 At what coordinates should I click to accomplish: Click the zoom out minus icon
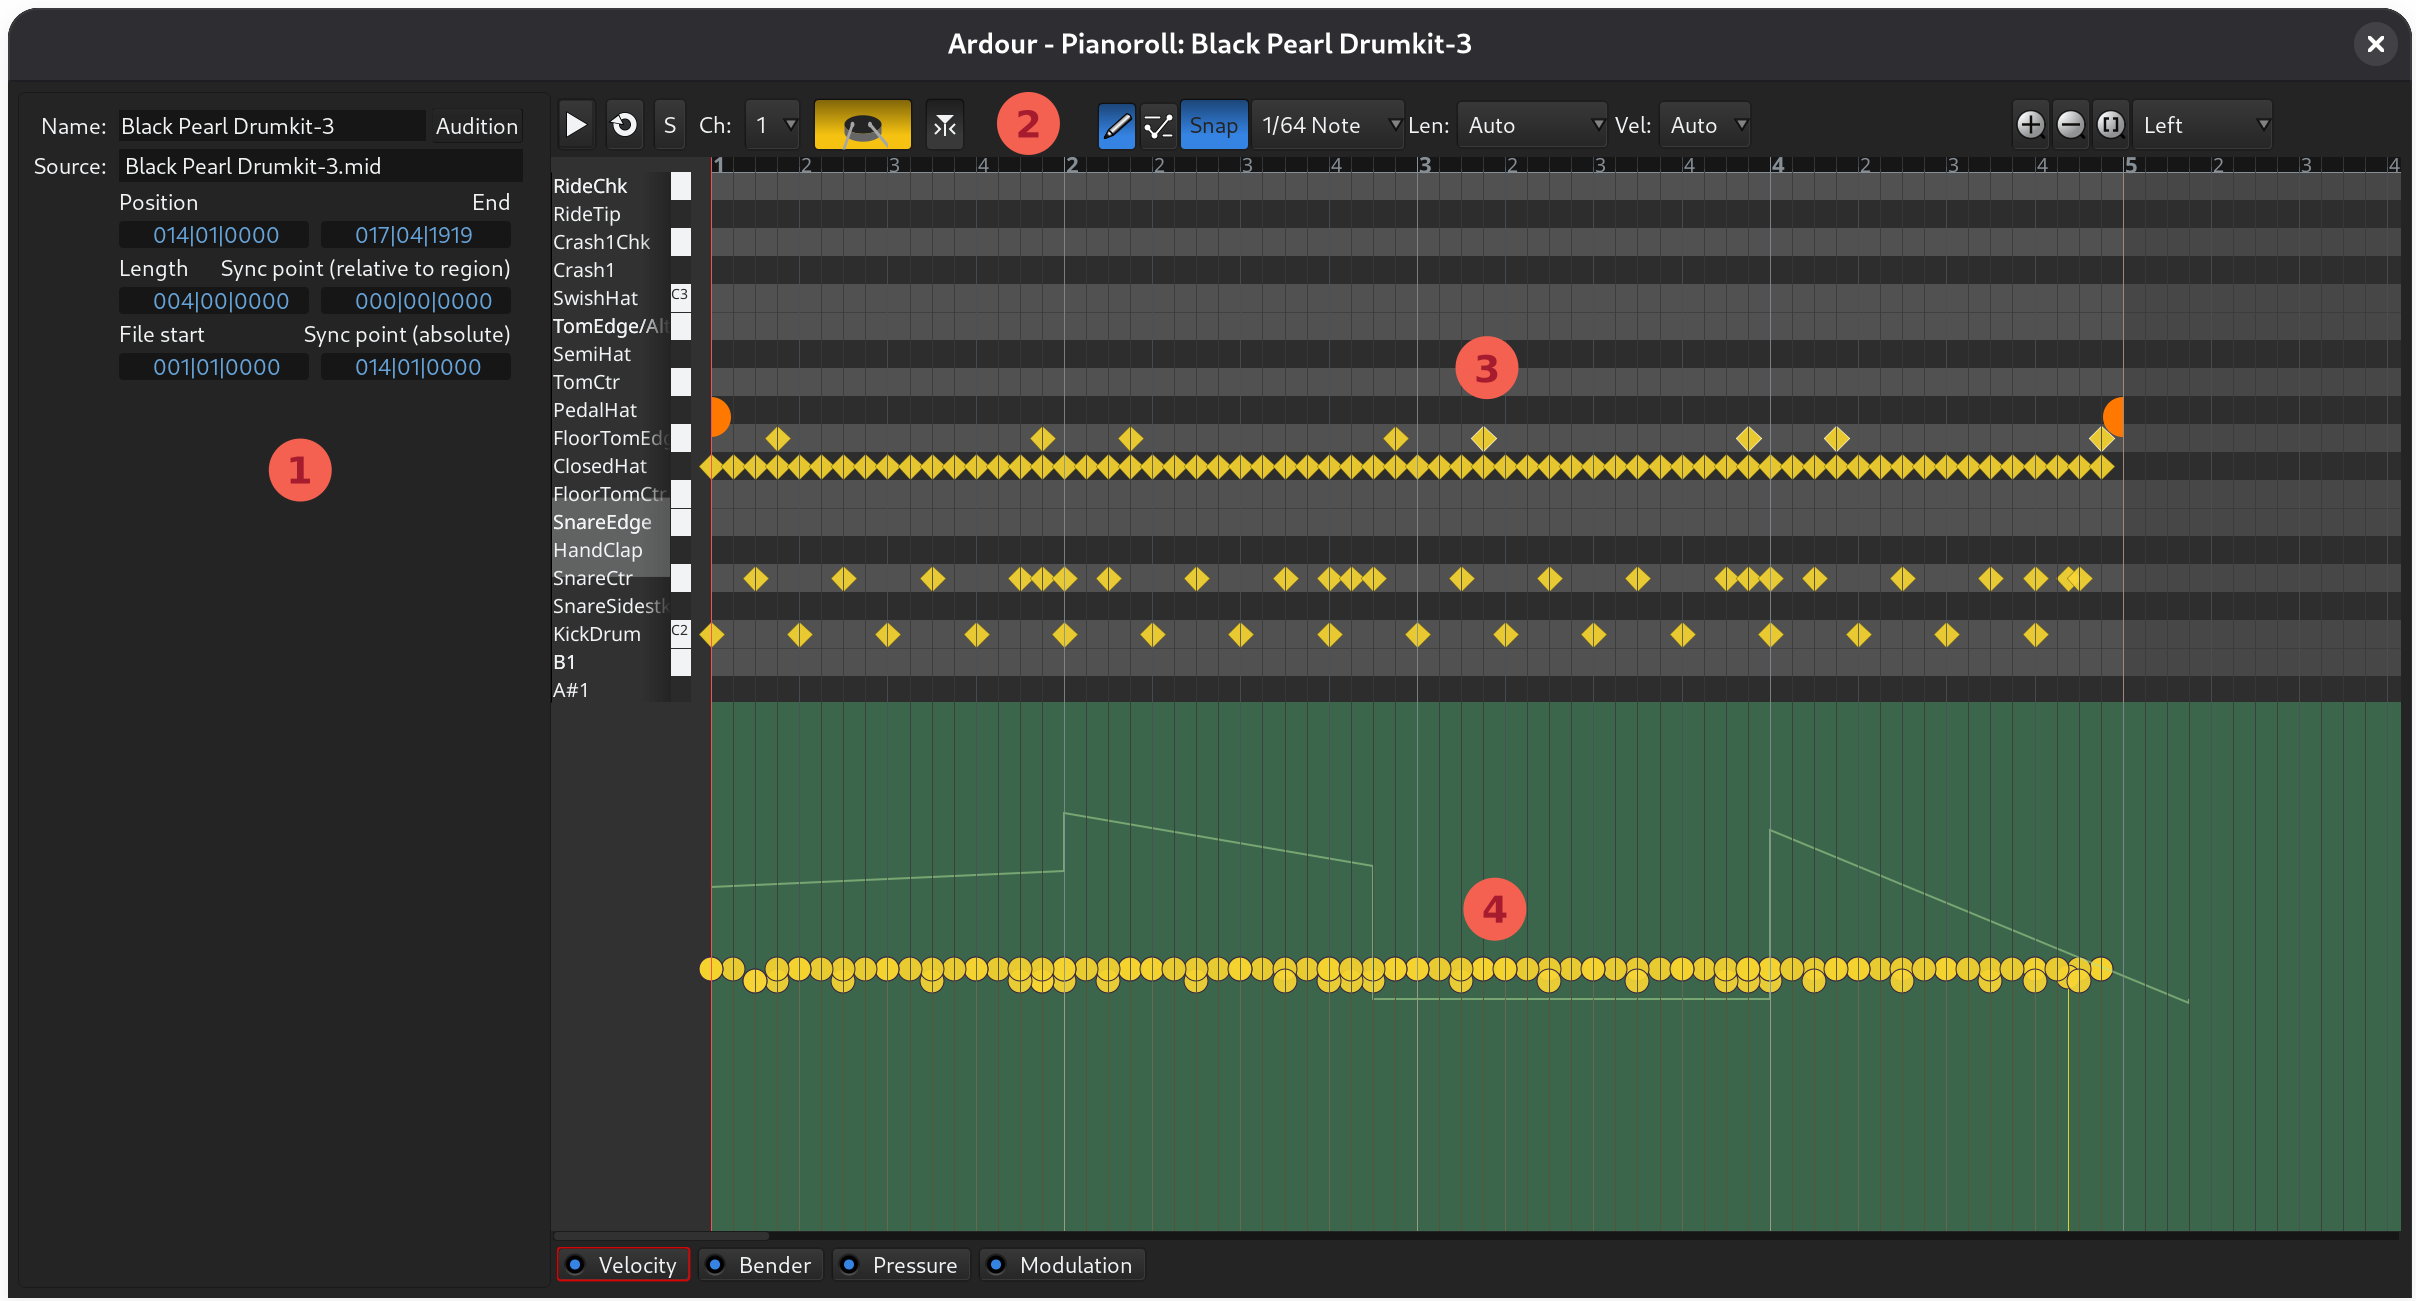tap(2070, 125)
